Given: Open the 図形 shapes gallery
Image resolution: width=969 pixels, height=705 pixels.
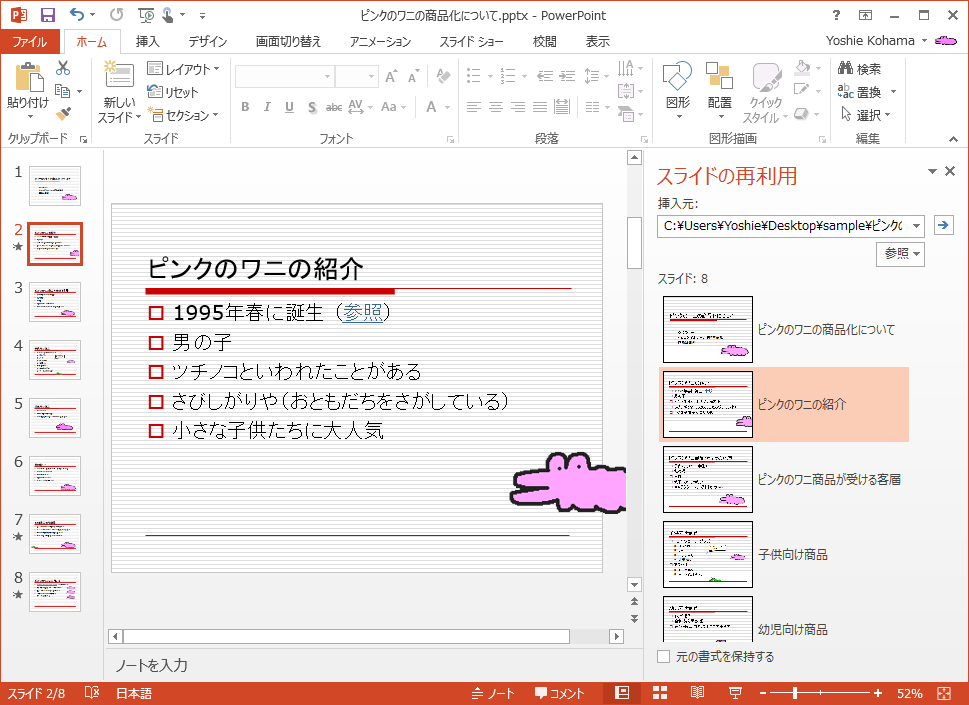Looking at the screenshot, I should pos(677,91).
